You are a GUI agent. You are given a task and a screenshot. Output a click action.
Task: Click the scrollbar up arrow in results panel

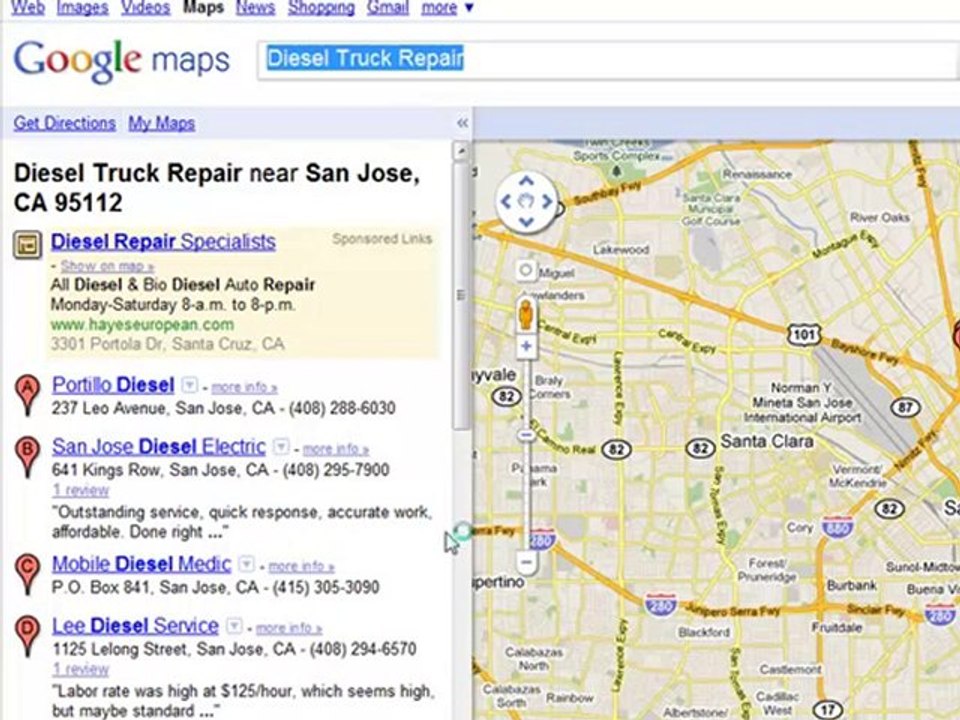click(462, 151)
